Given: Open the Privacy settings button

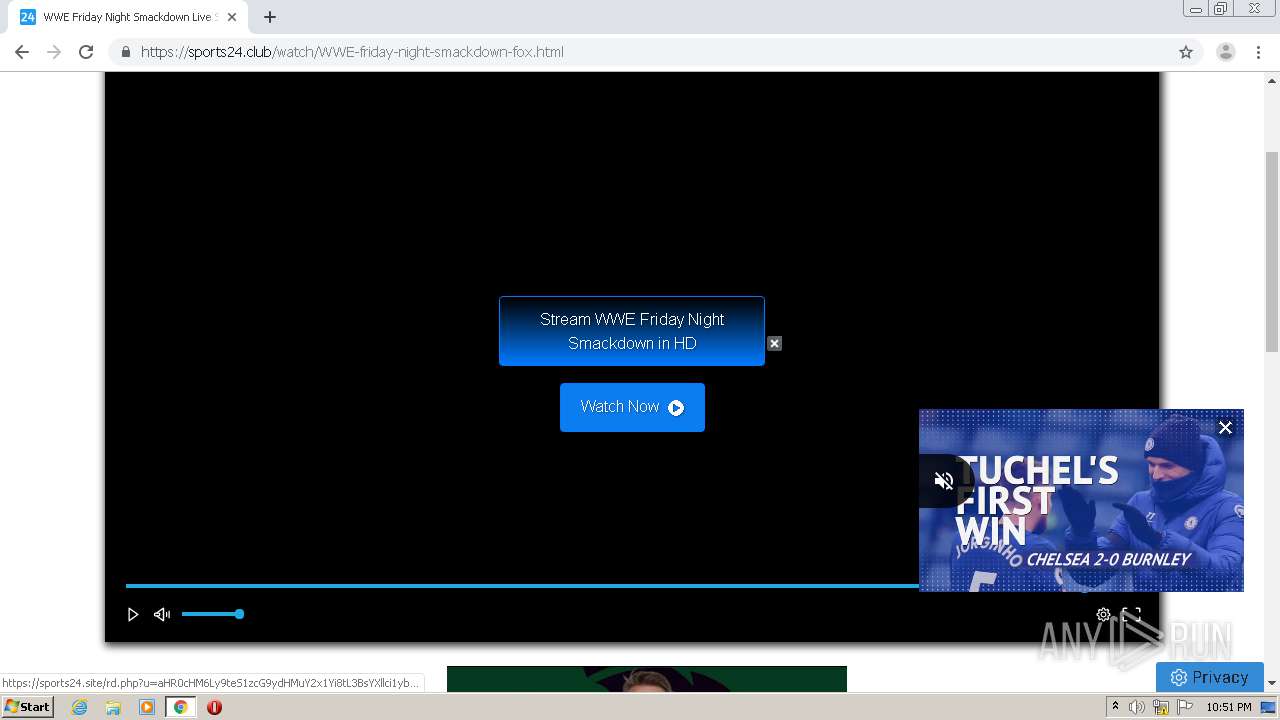Looking at the screenshot, I should (1210, 677).
